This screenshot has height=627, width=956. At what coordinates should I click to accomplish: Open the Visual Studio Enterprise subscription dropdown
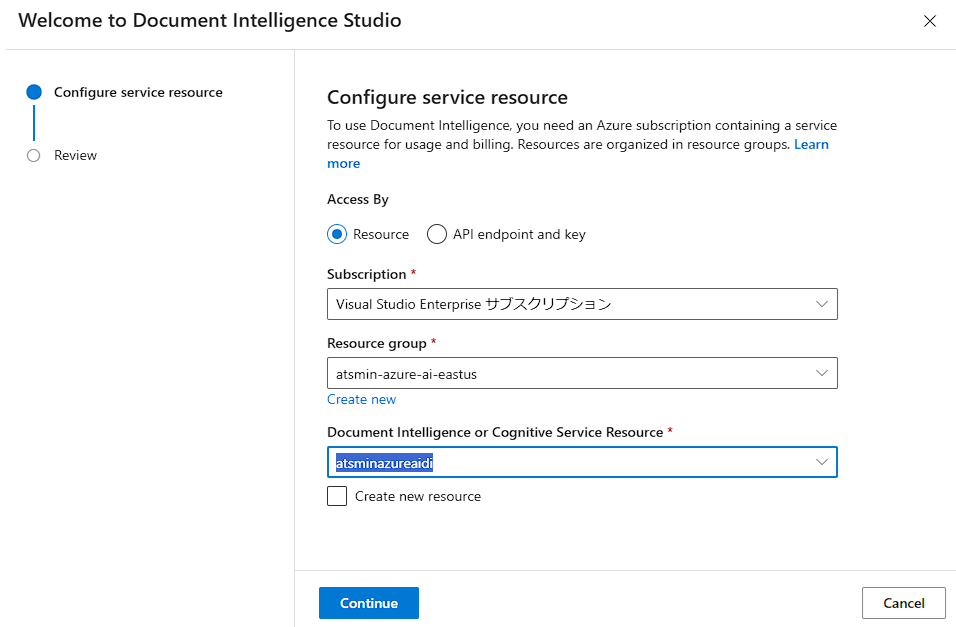[570, 304]
